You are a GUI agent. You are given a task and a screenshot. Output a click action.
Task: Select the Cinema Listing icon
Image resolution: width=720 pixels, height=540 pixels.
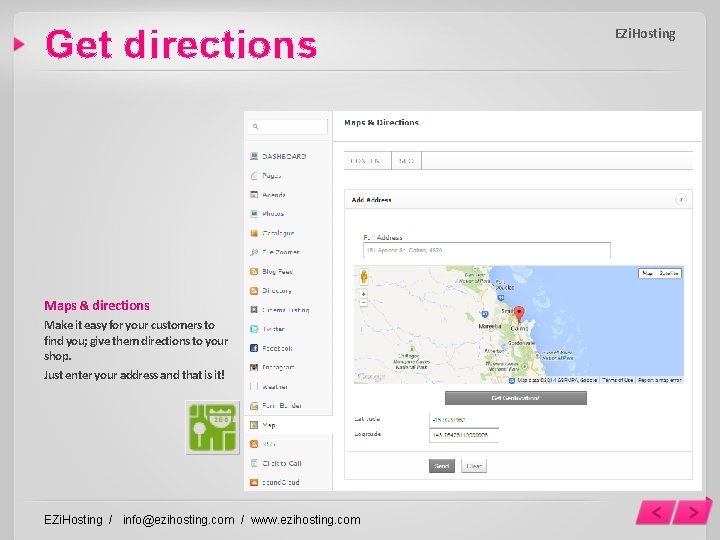point(254,310)
